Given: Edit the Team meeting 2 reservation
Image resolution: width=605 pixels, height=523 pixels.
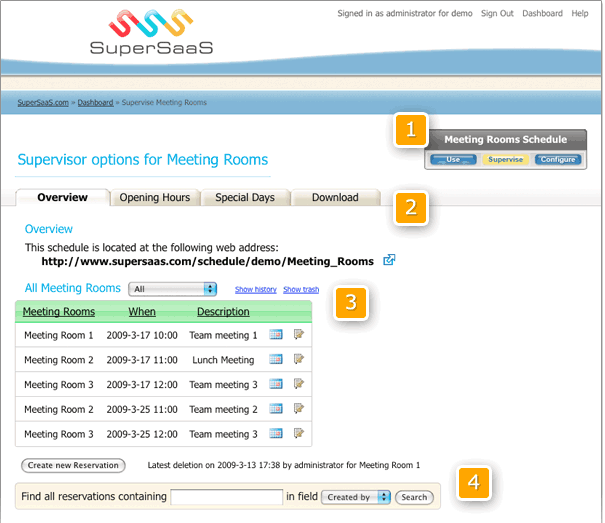Looking at the screenshot, I should [299, 408].
